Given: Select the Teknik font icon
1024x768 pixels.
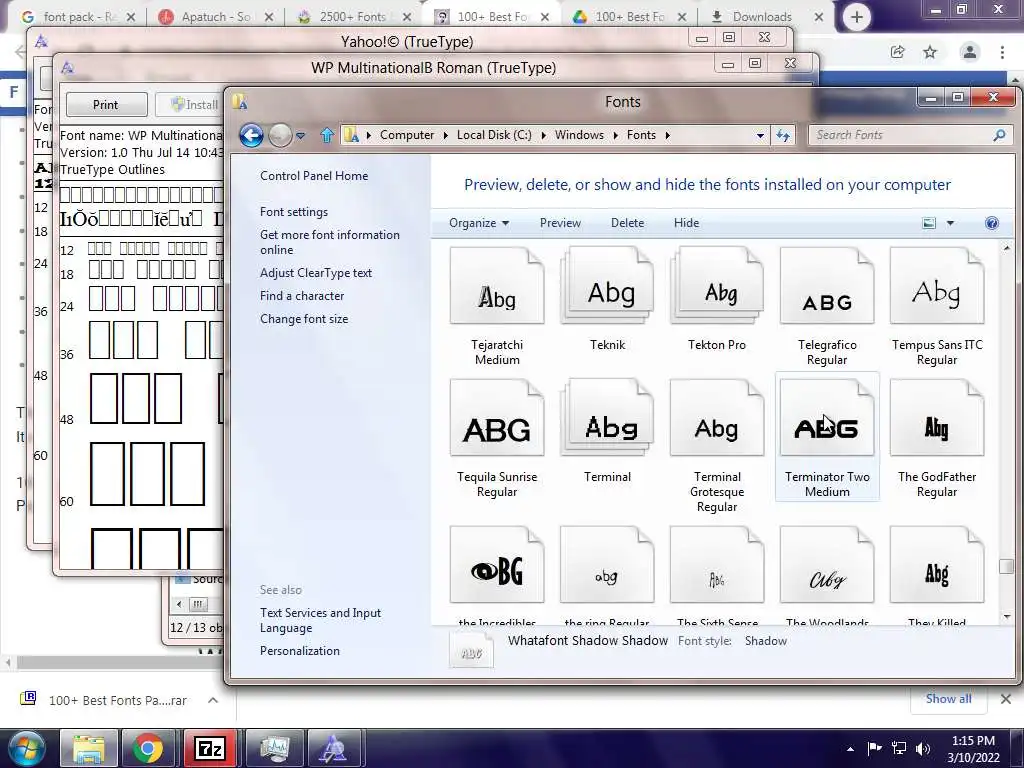Looking at the screenshot, I should pyautogui.click(x=607, y=286).
